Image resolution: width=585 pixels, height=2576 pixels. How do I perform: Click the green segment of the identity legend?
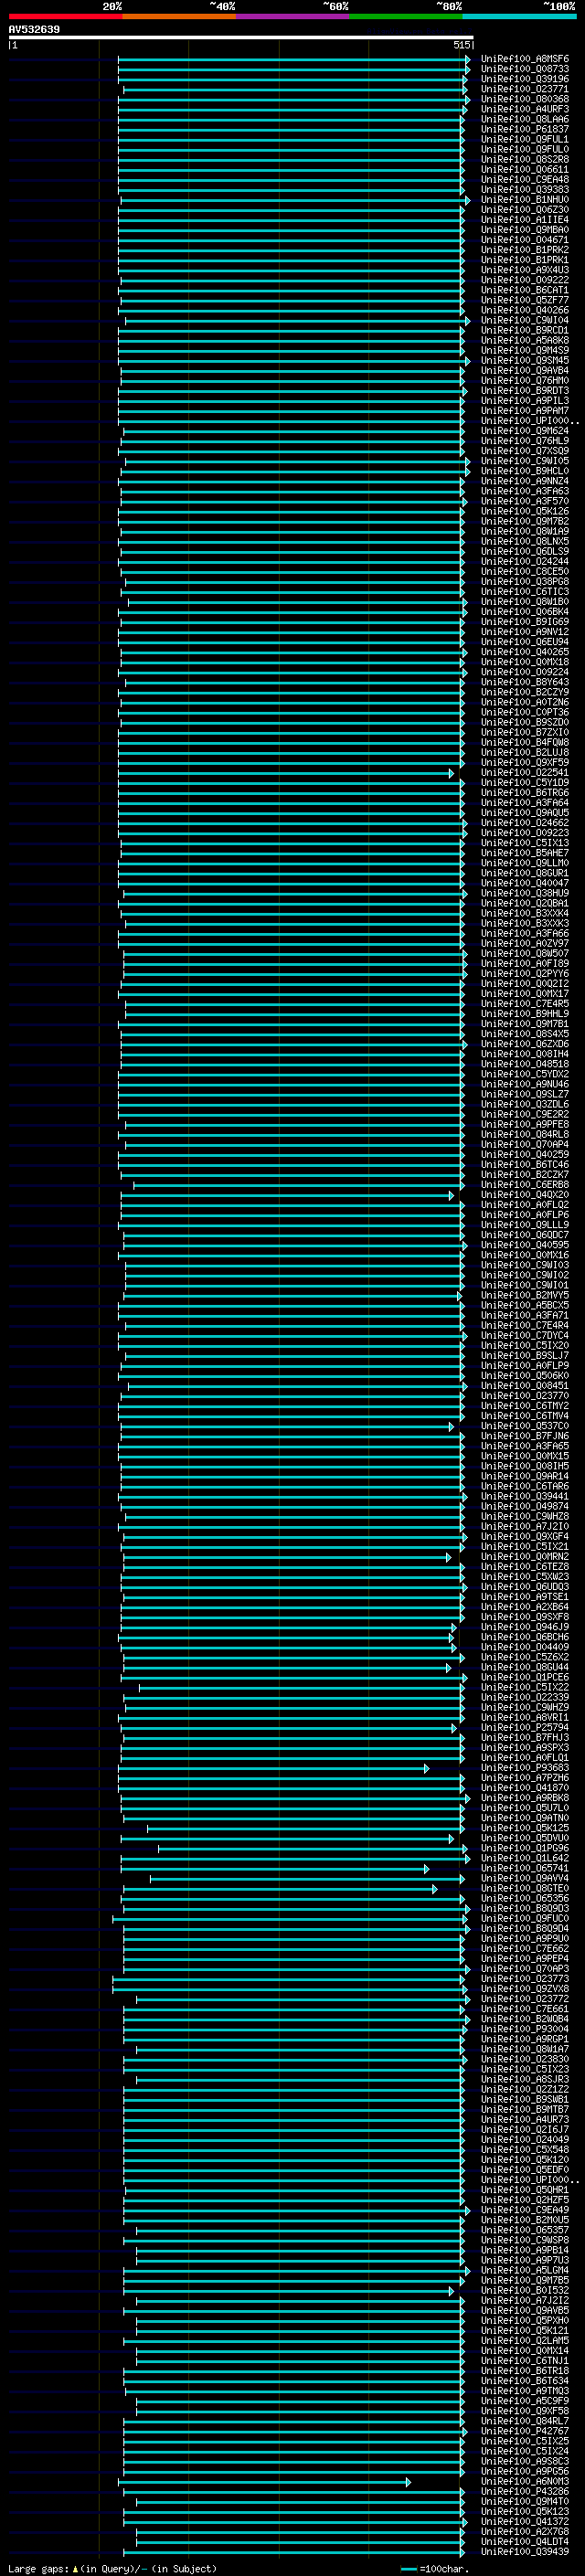(x=406, y=16)
